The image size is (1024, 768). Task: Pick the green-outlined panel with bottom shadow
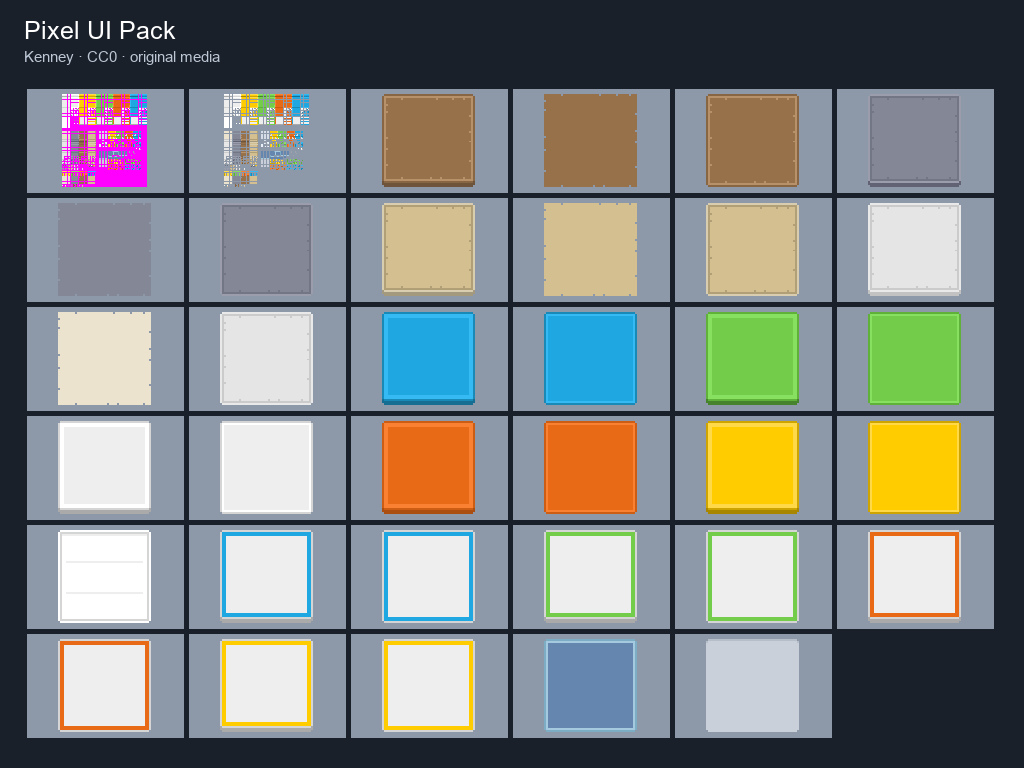(x=590, y=577)
